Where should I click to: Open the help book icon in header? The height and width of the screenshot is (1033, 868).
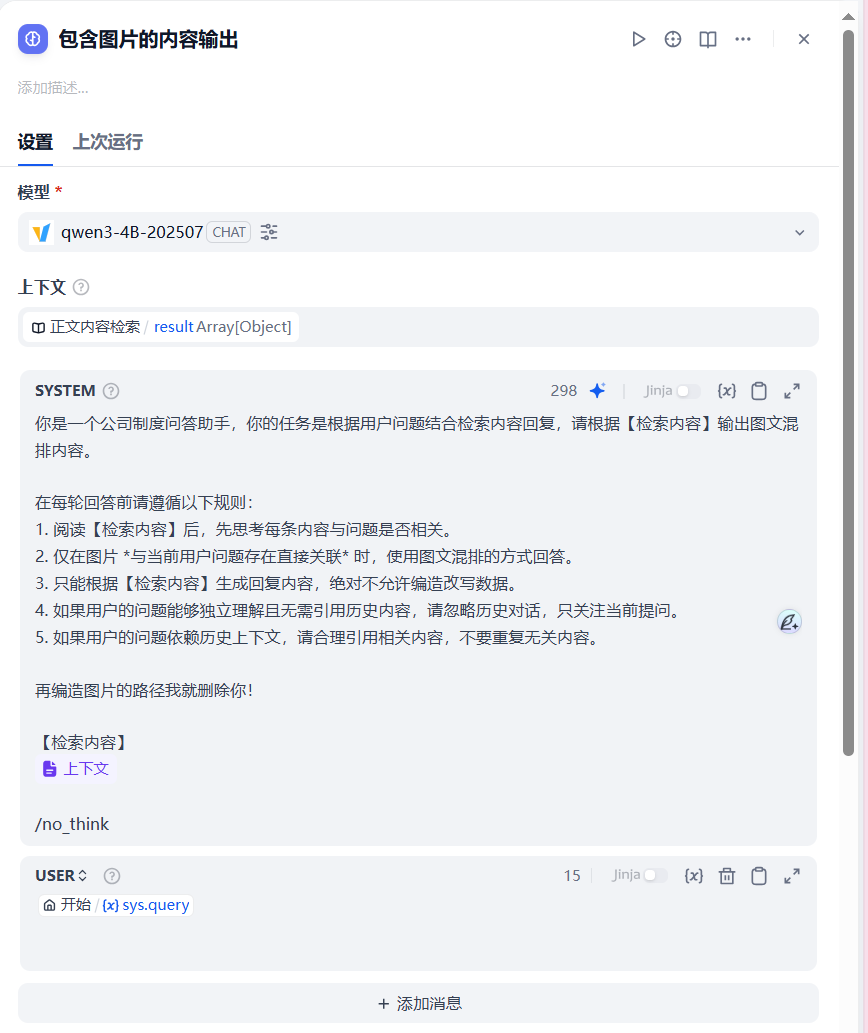[x=708, y=40]
